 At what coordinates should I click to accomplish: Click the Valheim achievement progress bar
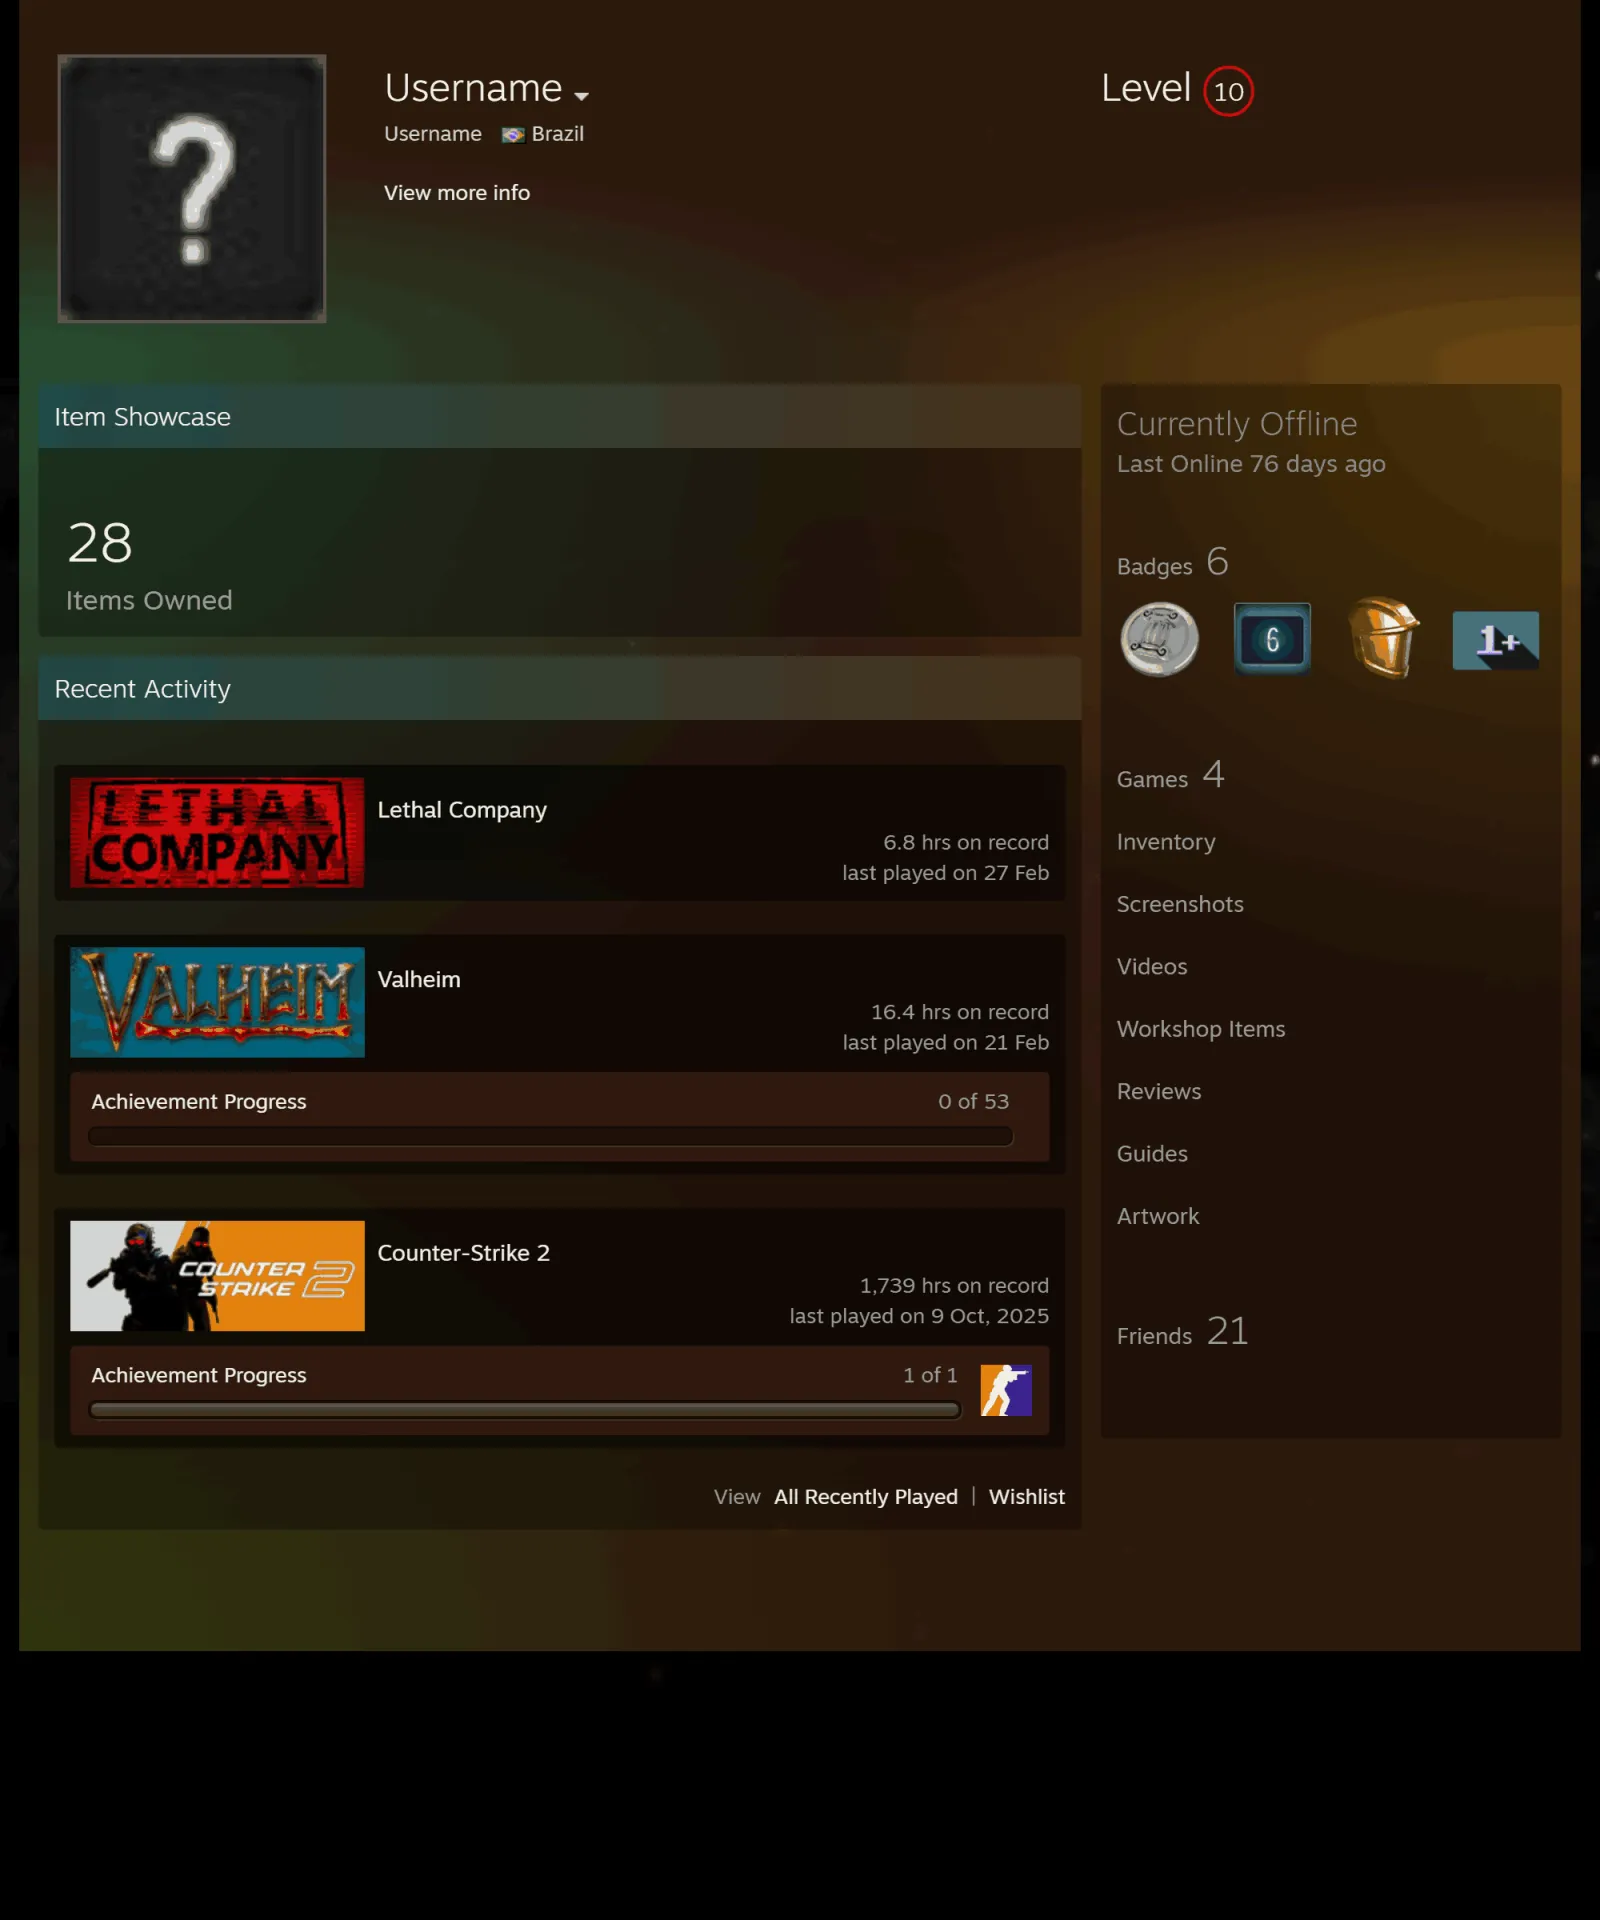[551, 1136]
